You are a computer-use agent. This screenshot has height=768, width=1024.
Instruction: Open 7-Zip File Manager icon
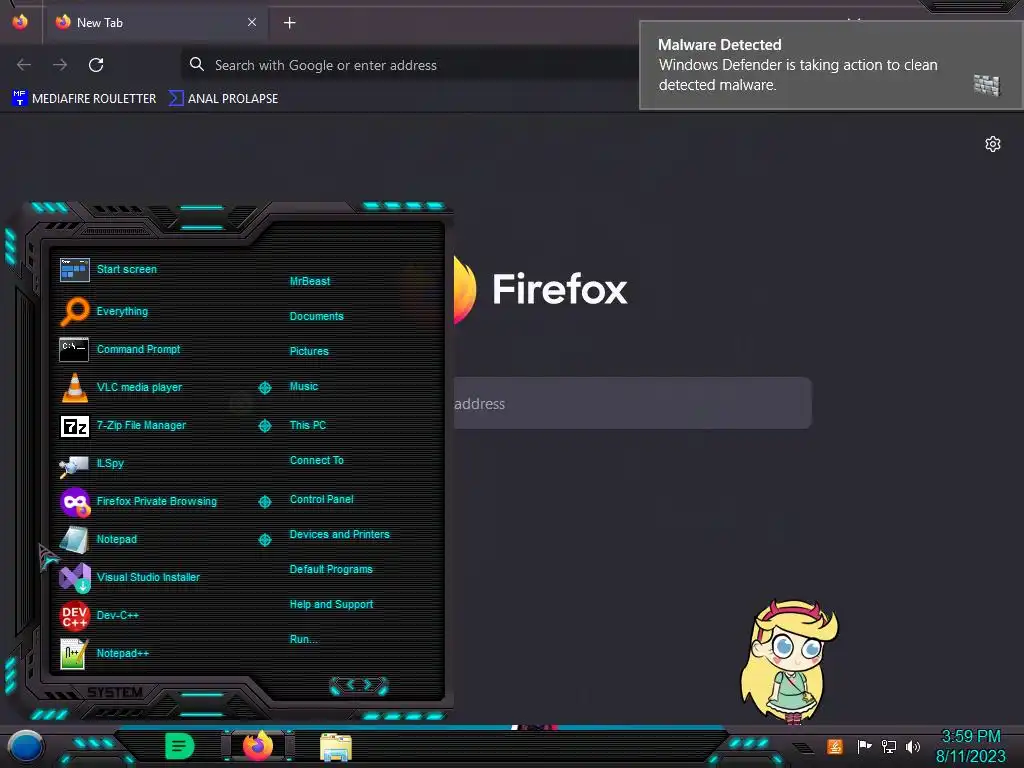coord(74,426)
